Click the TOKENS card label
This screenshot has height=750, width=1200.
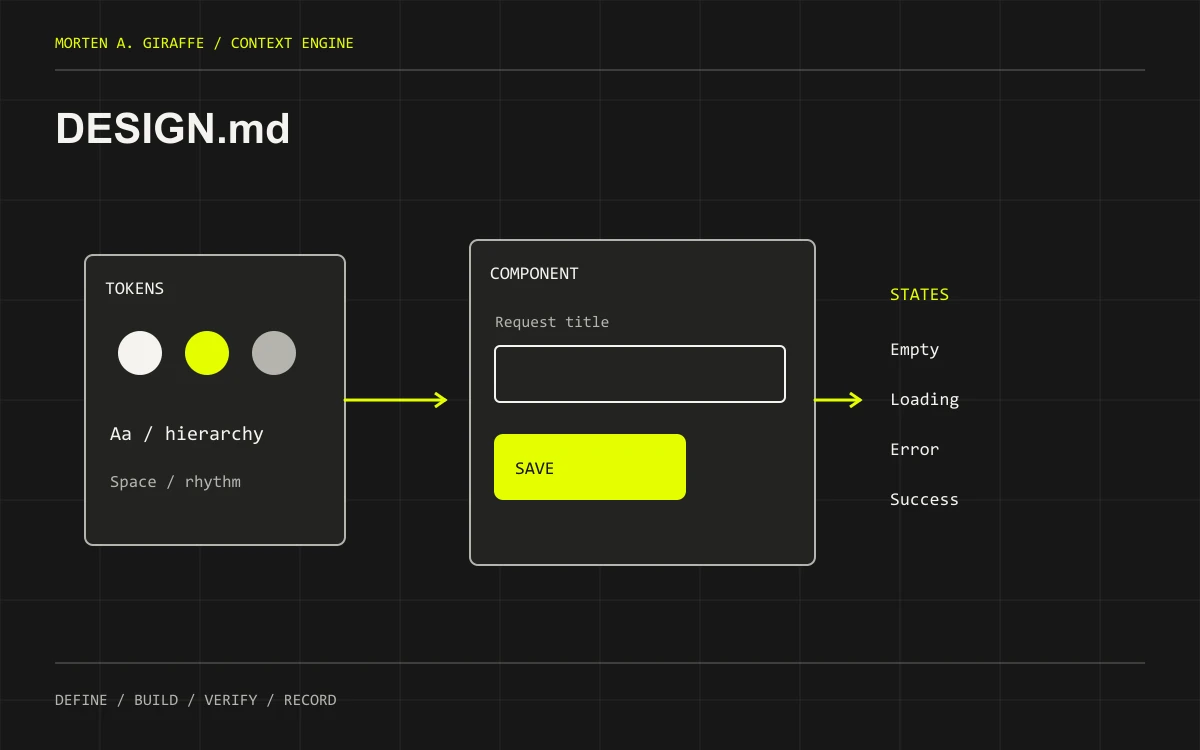[x=135, y=288]
